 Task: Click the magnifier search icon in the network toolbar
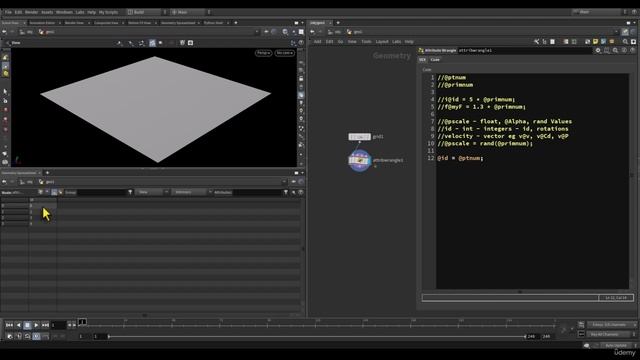[625, 42]
